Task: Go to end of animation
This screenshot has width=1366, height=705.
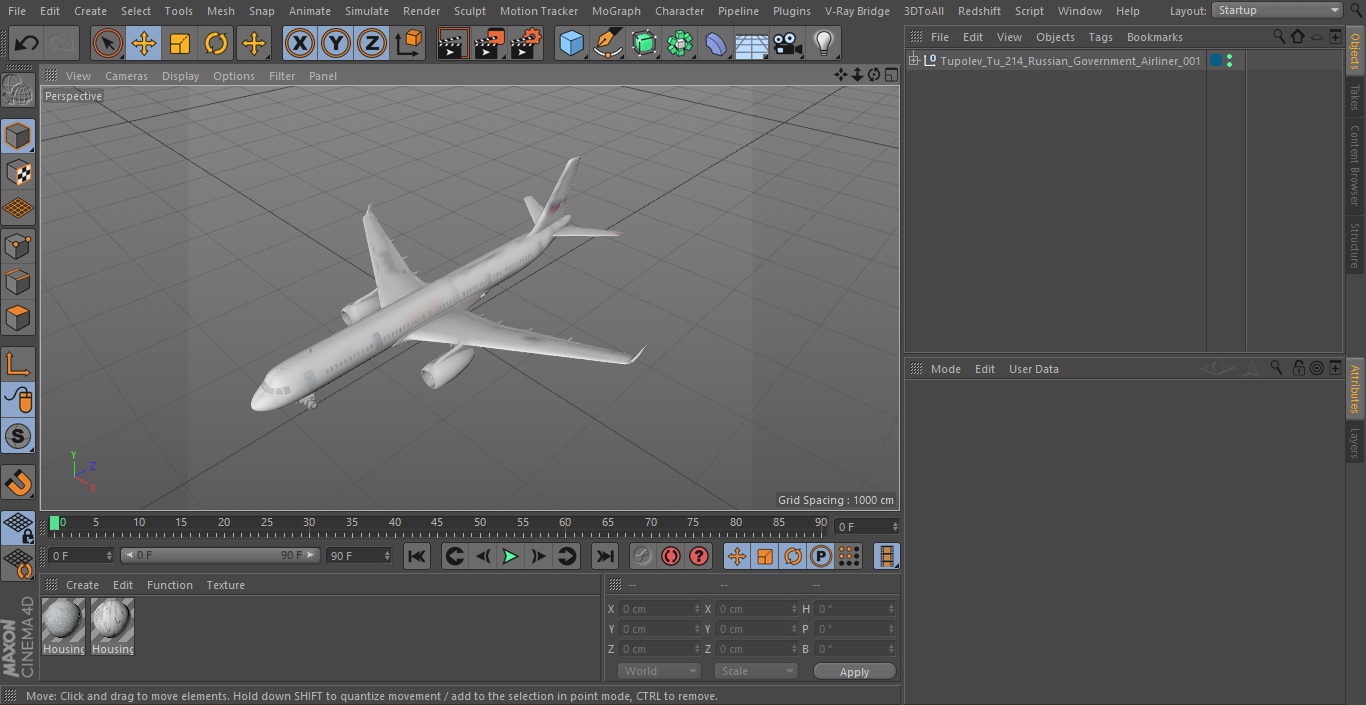Action: [x=605, y=556]
